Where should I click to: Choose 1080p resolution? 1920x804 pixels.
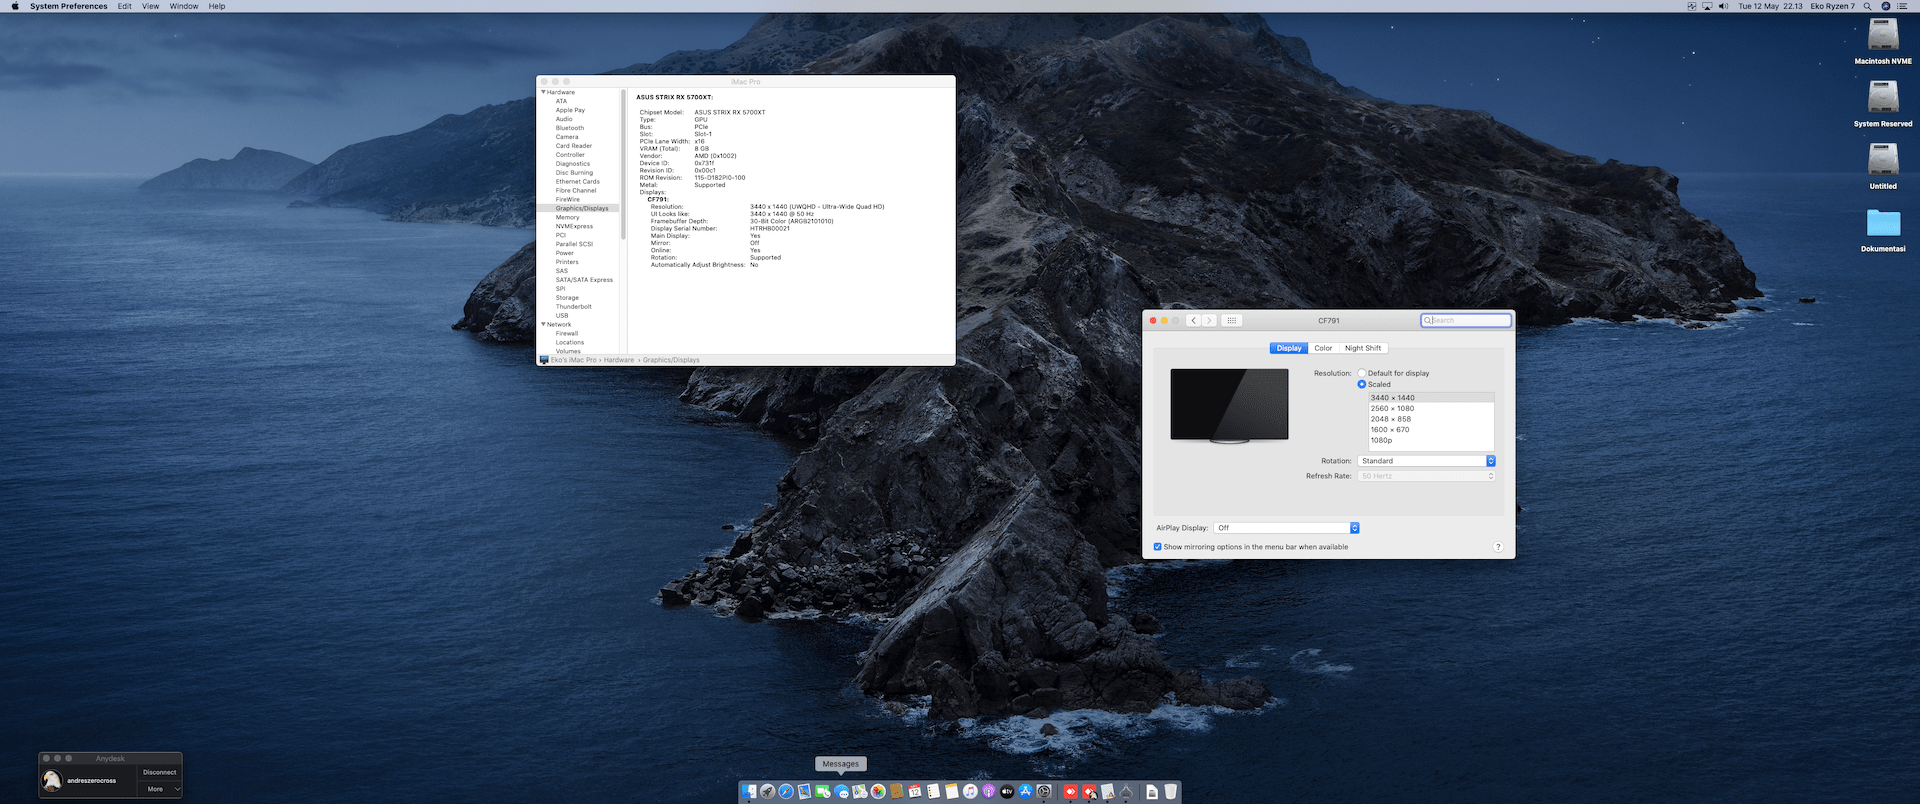tap(1431, 440)
